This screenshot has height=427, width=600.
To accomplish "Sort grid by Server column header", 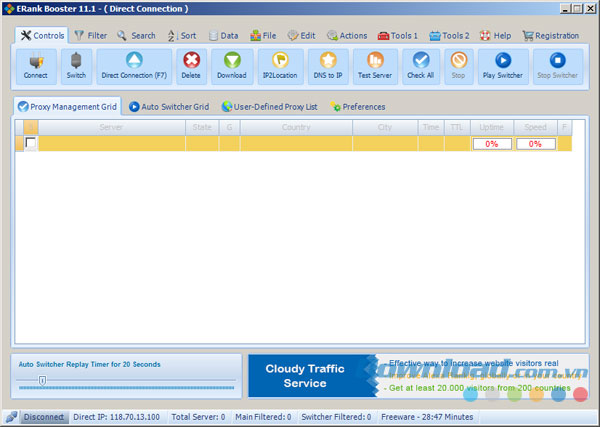I will tap(111, 127).
